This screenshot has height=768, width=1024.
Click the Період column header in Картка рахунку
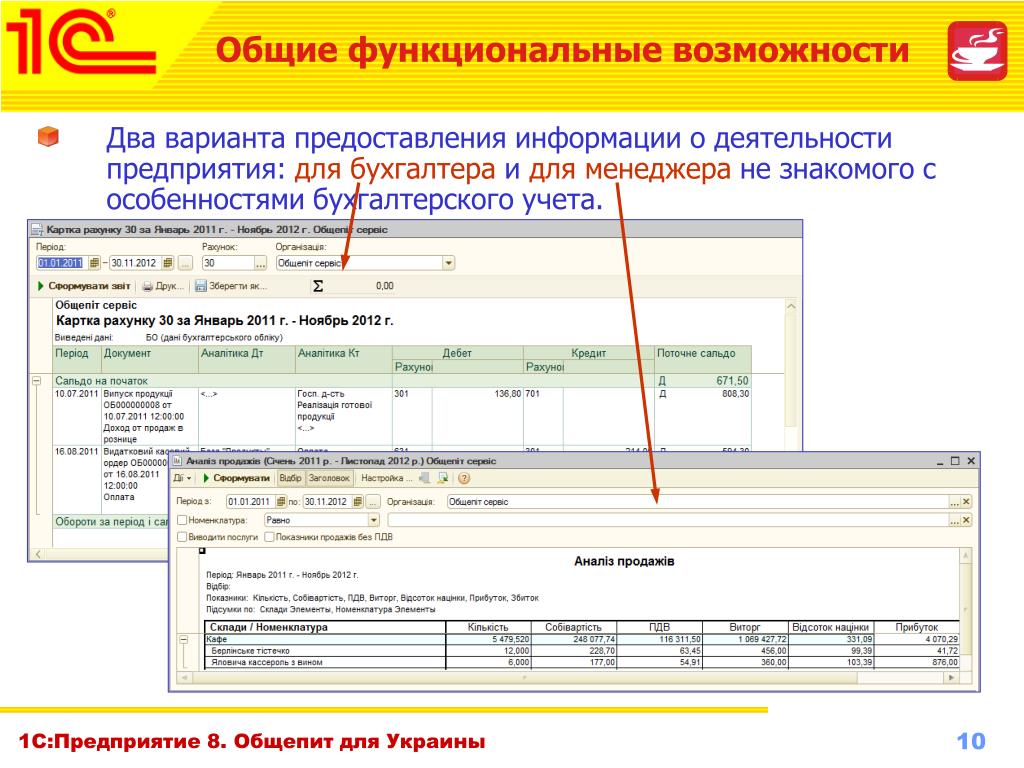click(x=77, y=359)
